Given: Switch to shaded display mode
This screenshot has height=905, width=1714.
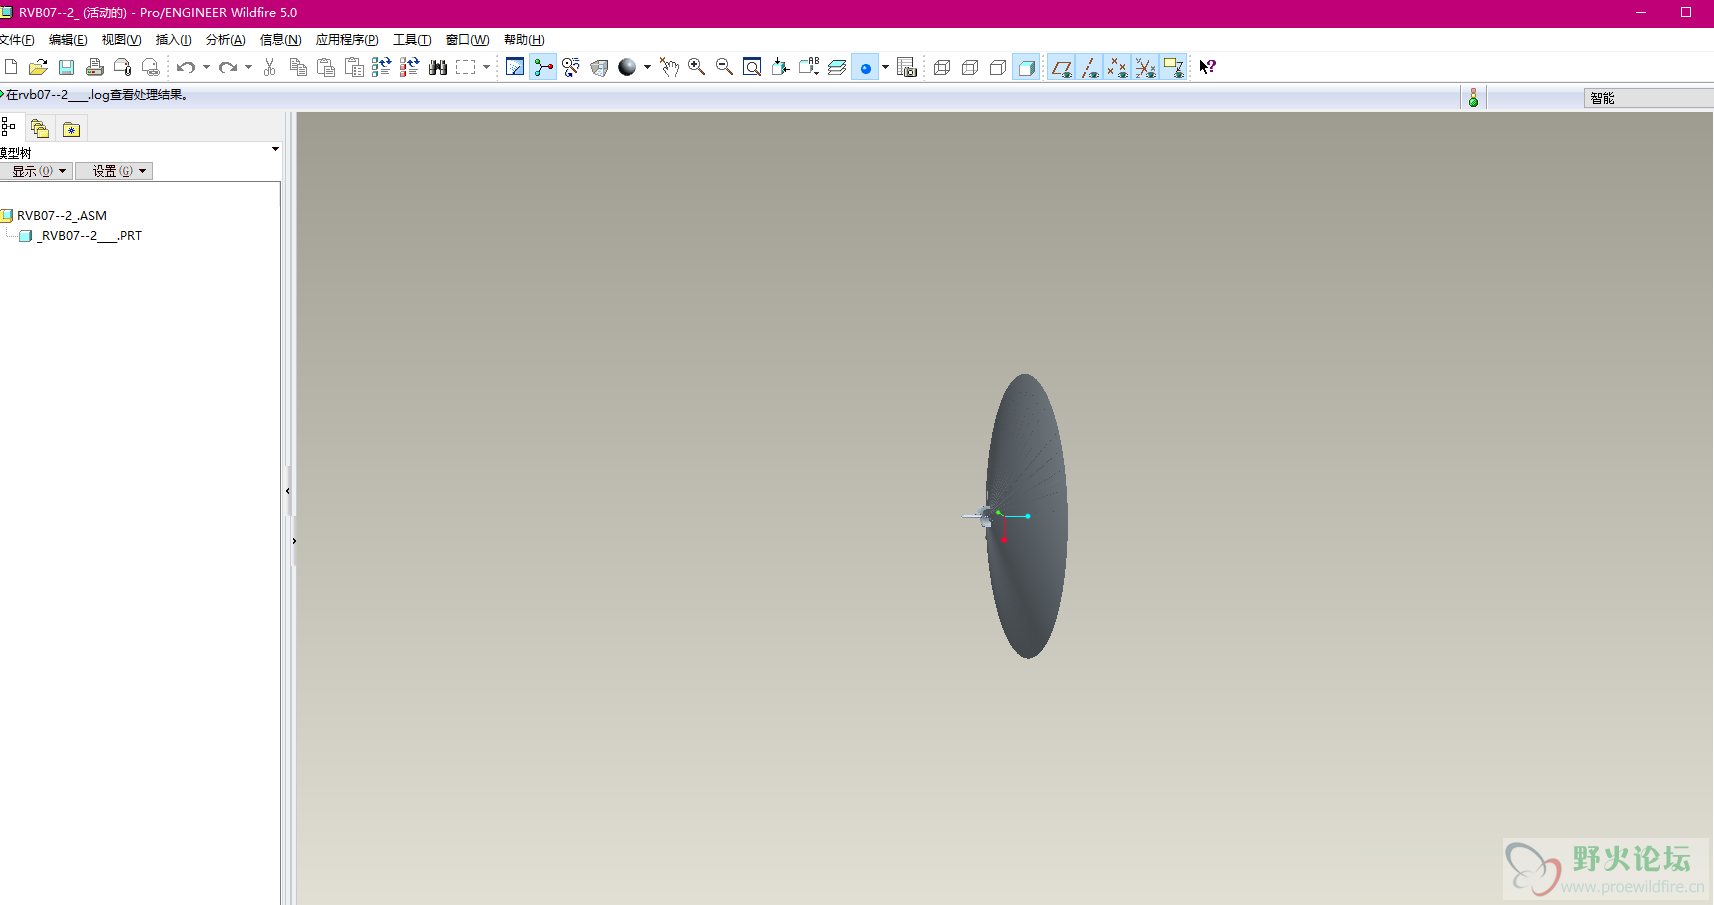Looking at the screenshot, I should [x=1026, y=67].
